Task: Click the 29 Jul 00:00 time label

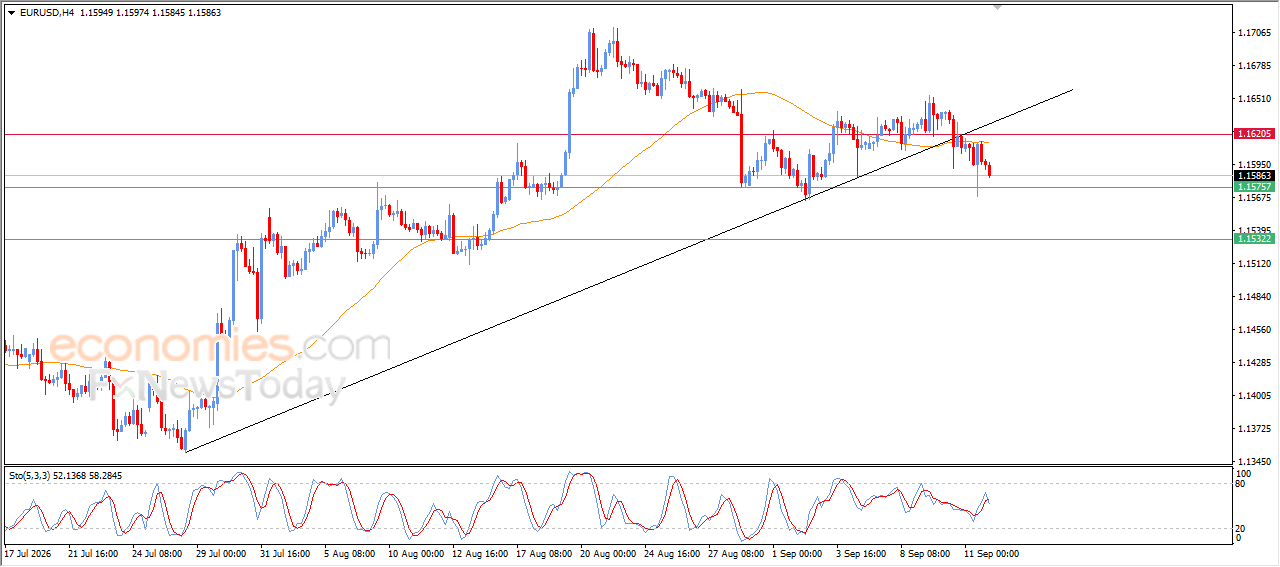Action: click(220, 553)
